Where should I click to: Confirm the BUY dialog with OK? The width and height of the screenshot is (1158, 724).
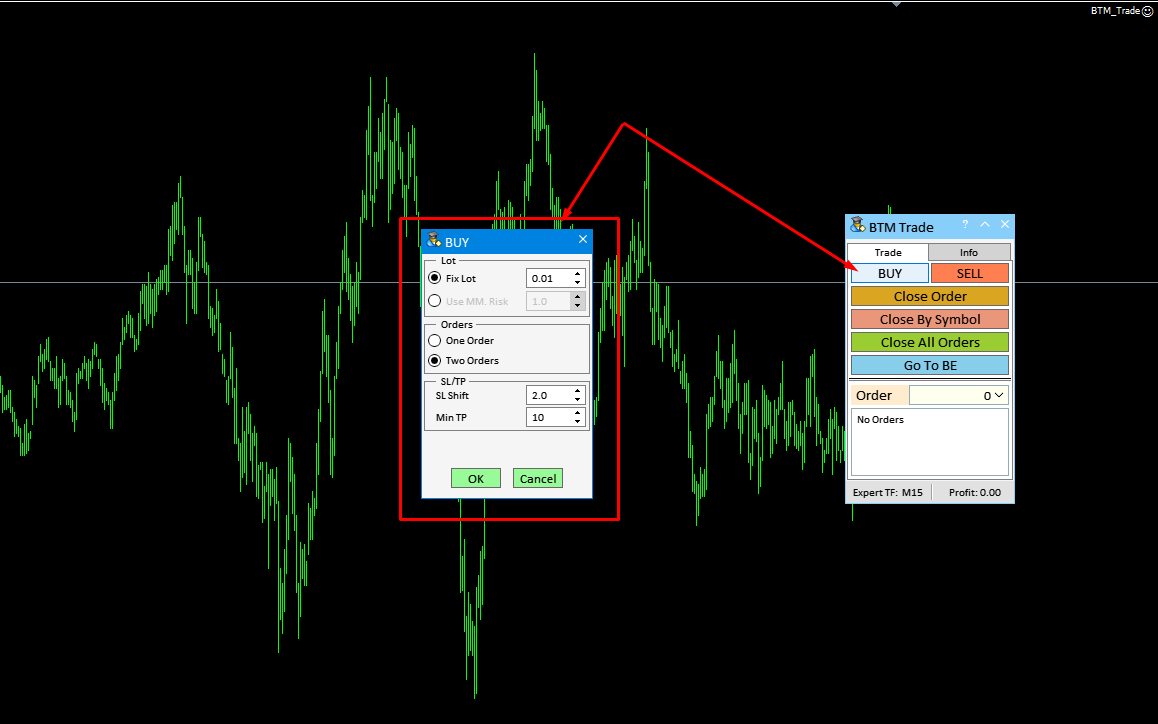(476, 479)
